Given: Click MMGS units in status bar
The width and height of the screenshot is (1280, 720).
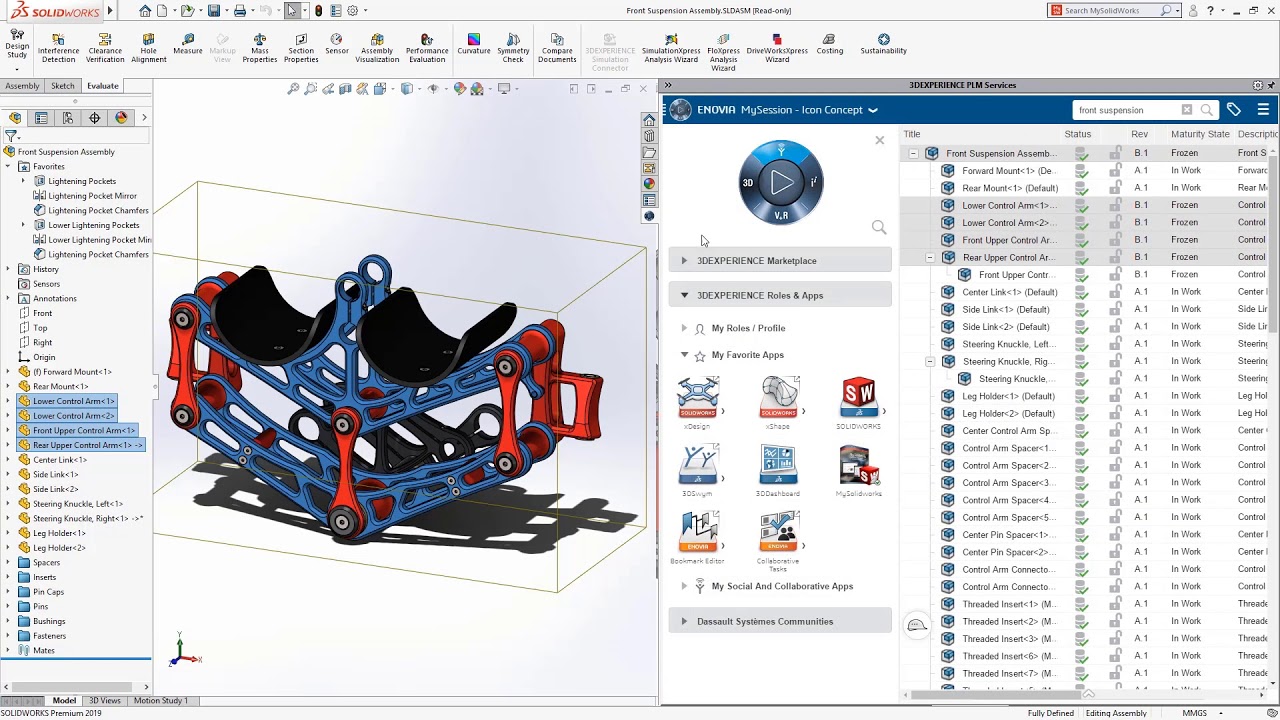Looking at the screenshot, I should (1194, 713).
